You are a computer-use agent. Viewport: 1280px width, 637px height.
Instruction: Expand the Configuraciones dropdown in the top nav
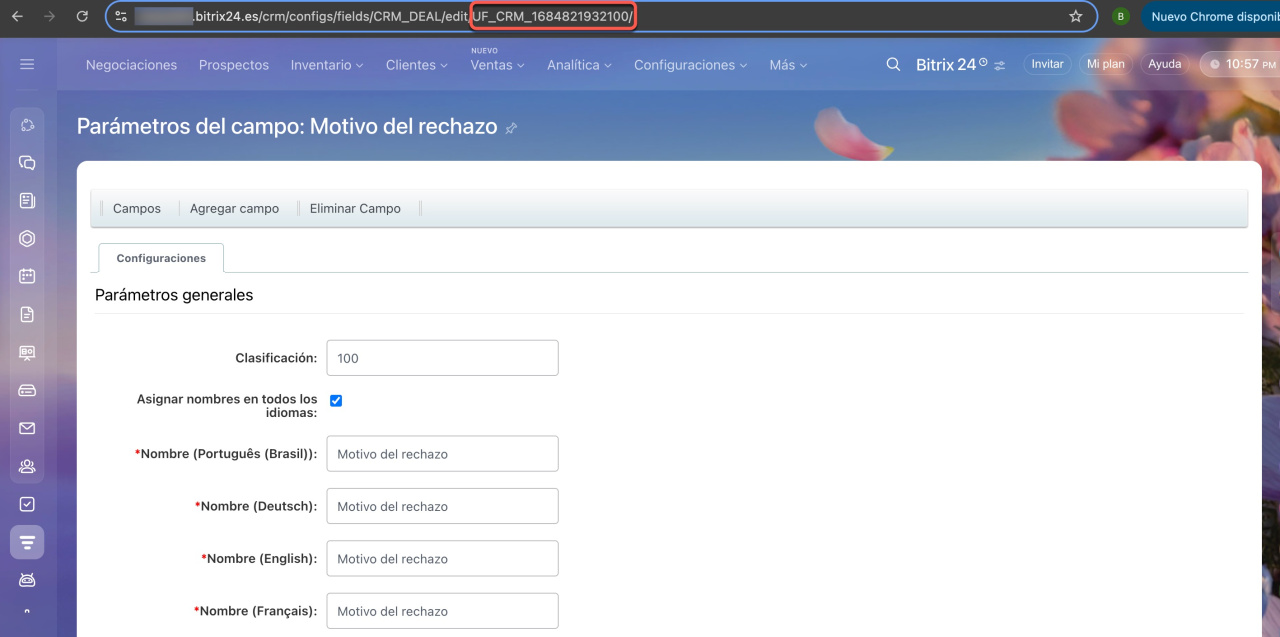tap(690, 65)
